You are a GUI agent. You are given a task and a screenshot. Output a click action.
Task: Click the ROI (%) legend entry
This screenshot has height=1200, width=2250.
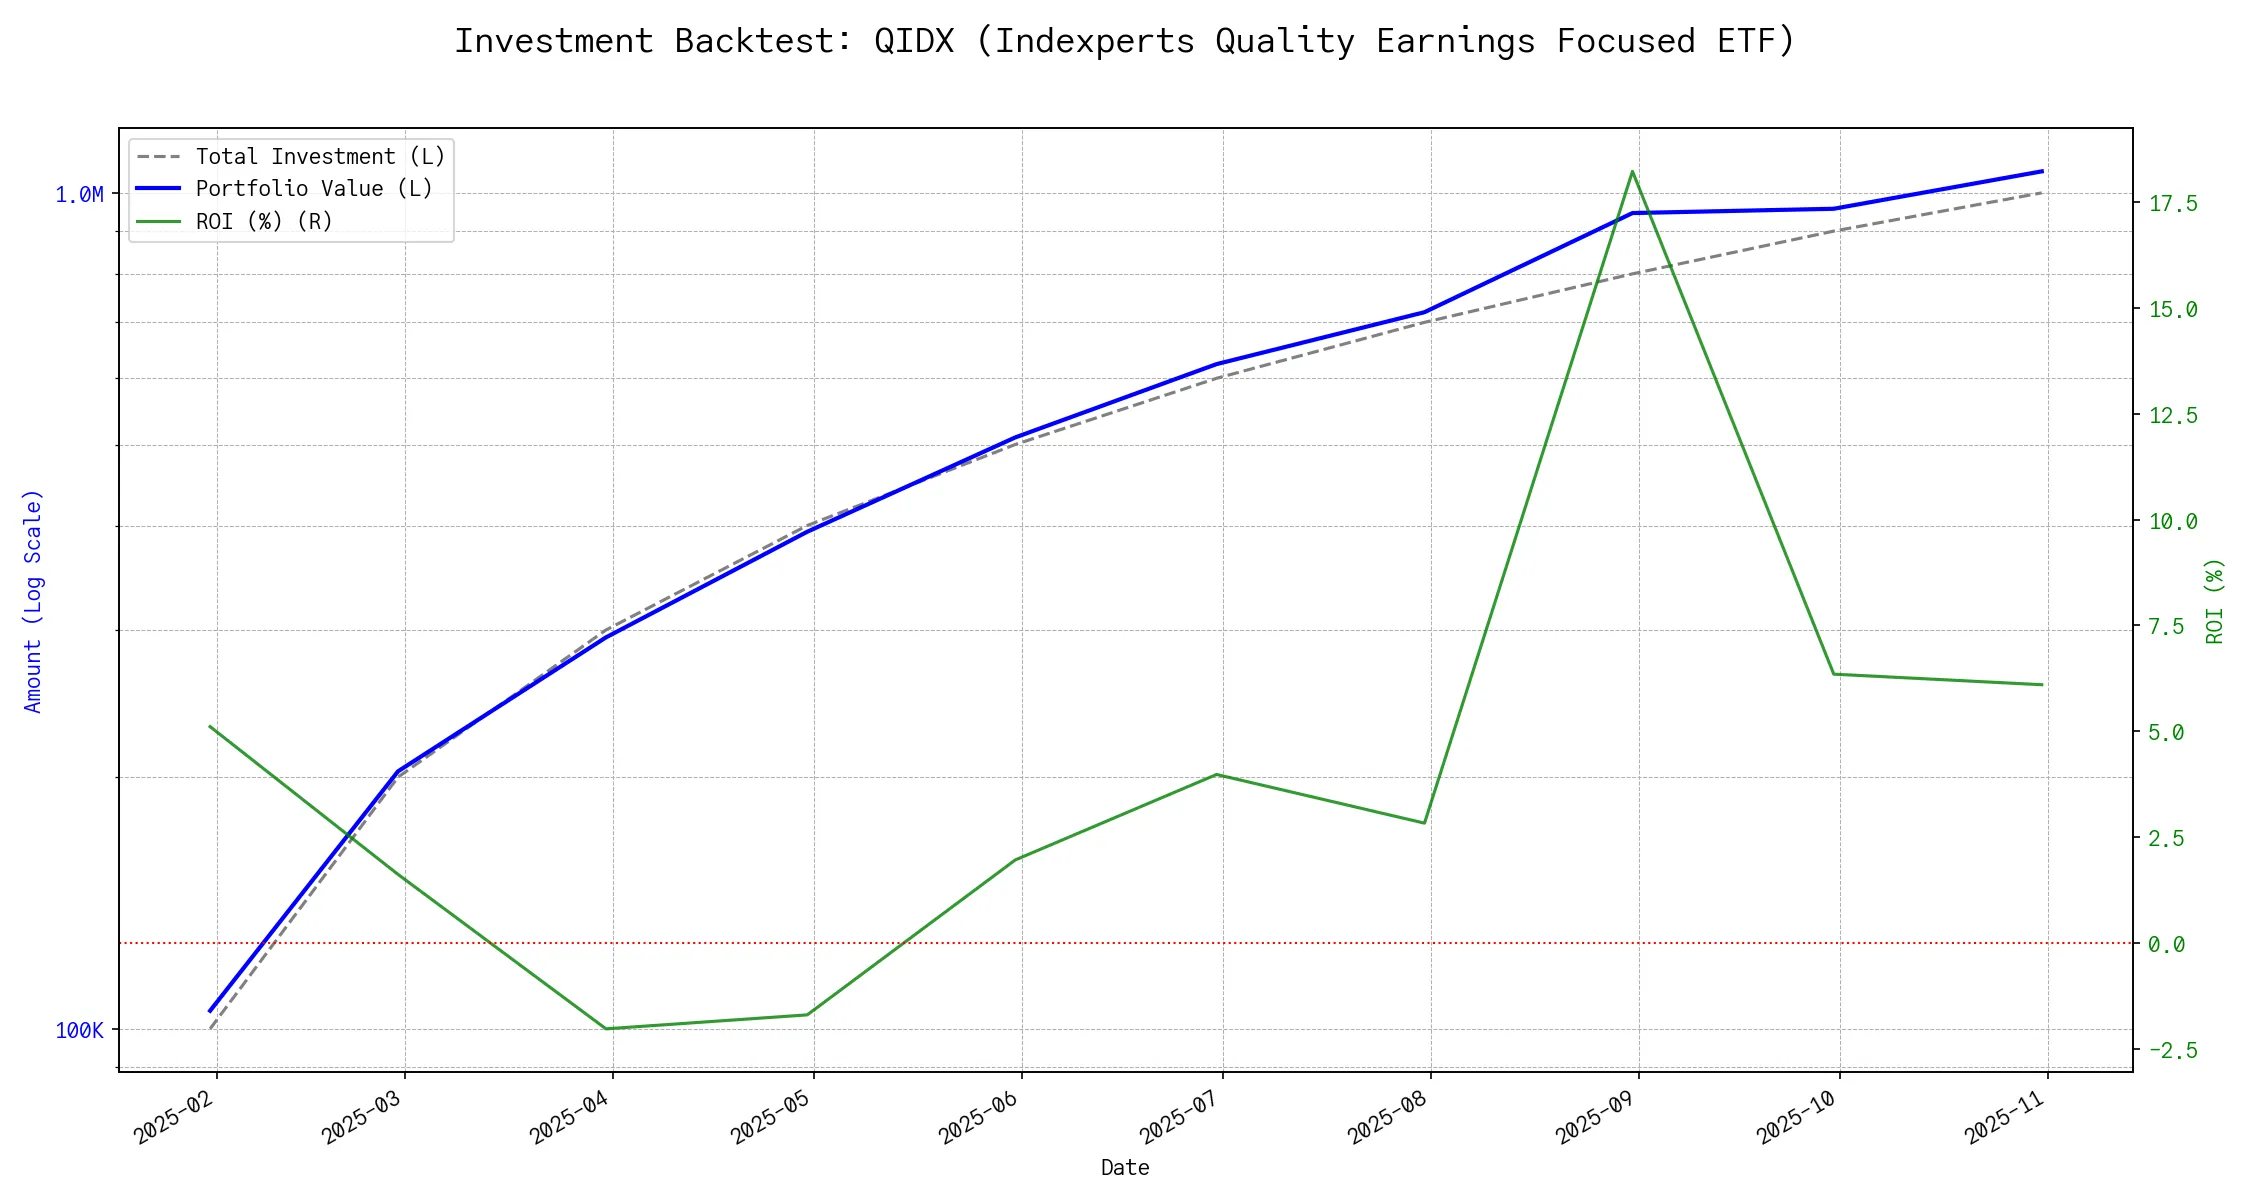[x=264, y=221]
